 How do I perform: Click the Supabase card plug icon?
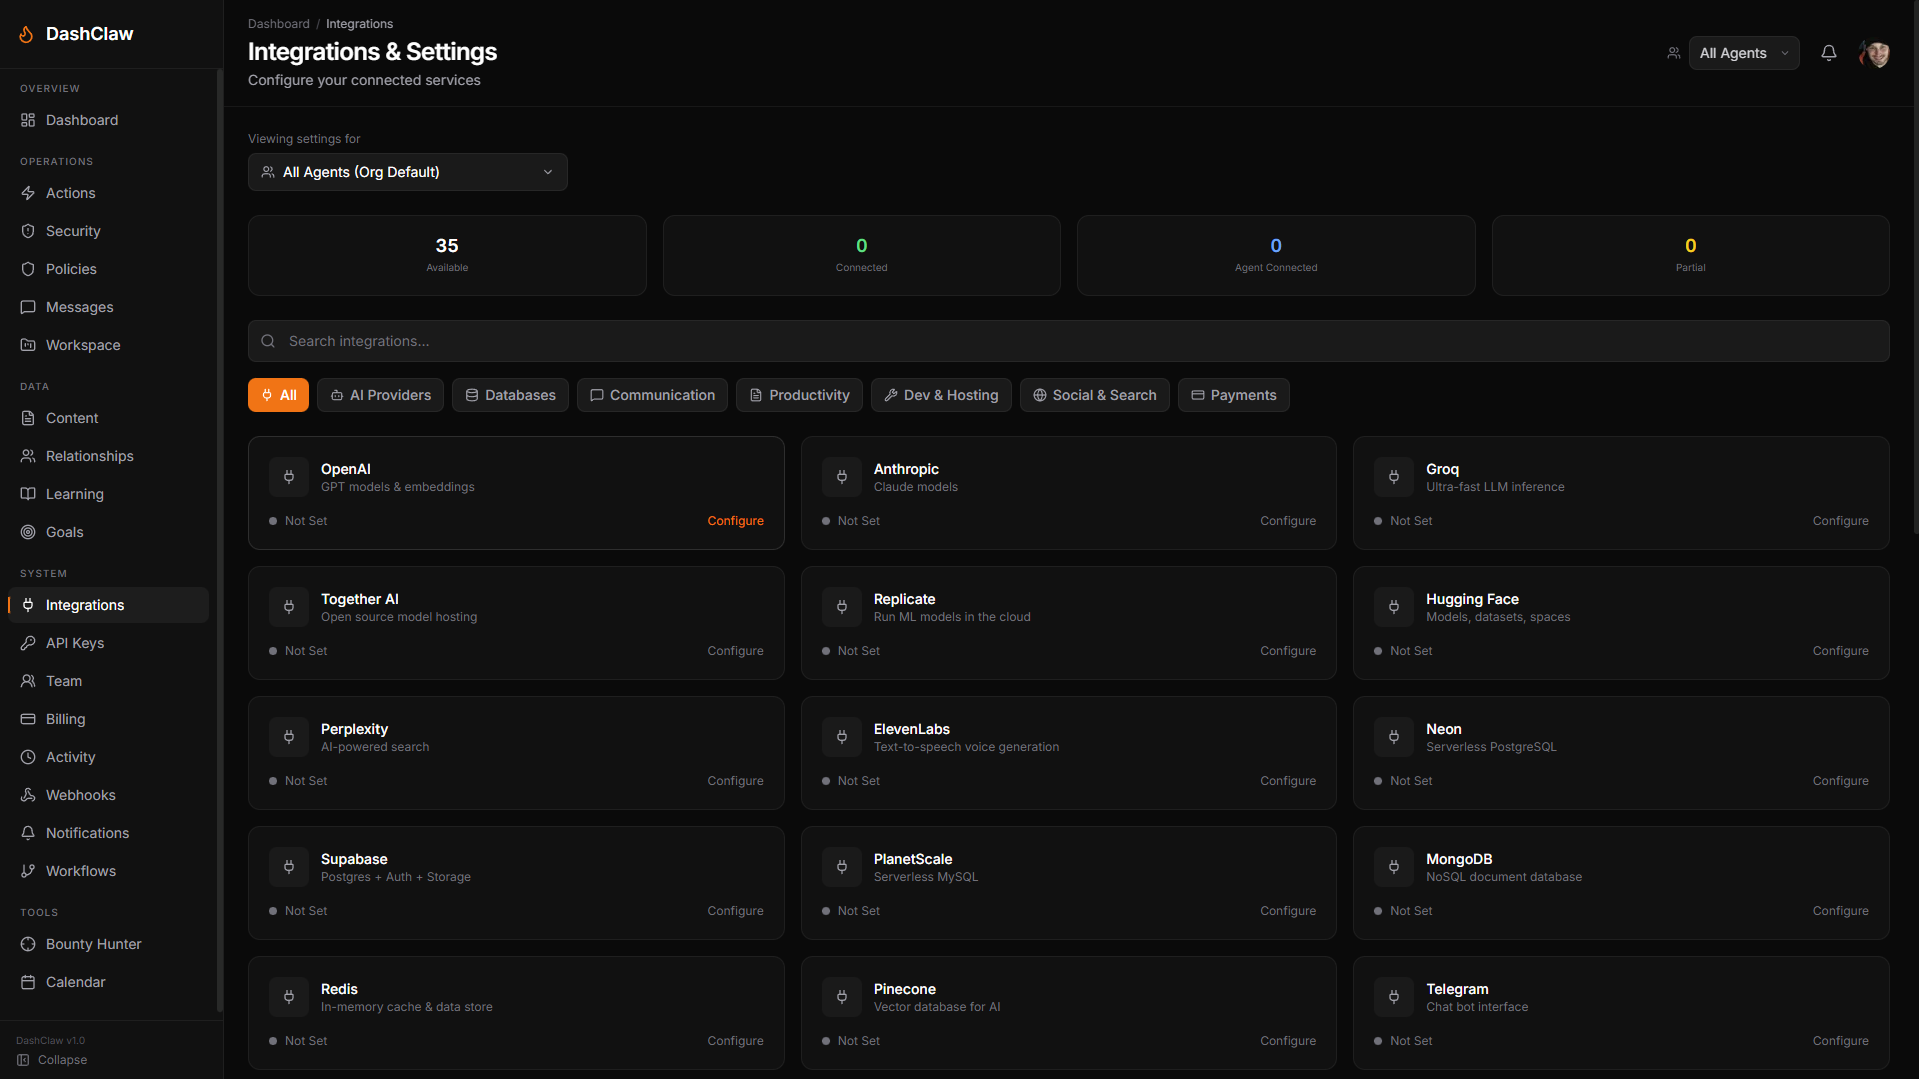coord(289,867)
